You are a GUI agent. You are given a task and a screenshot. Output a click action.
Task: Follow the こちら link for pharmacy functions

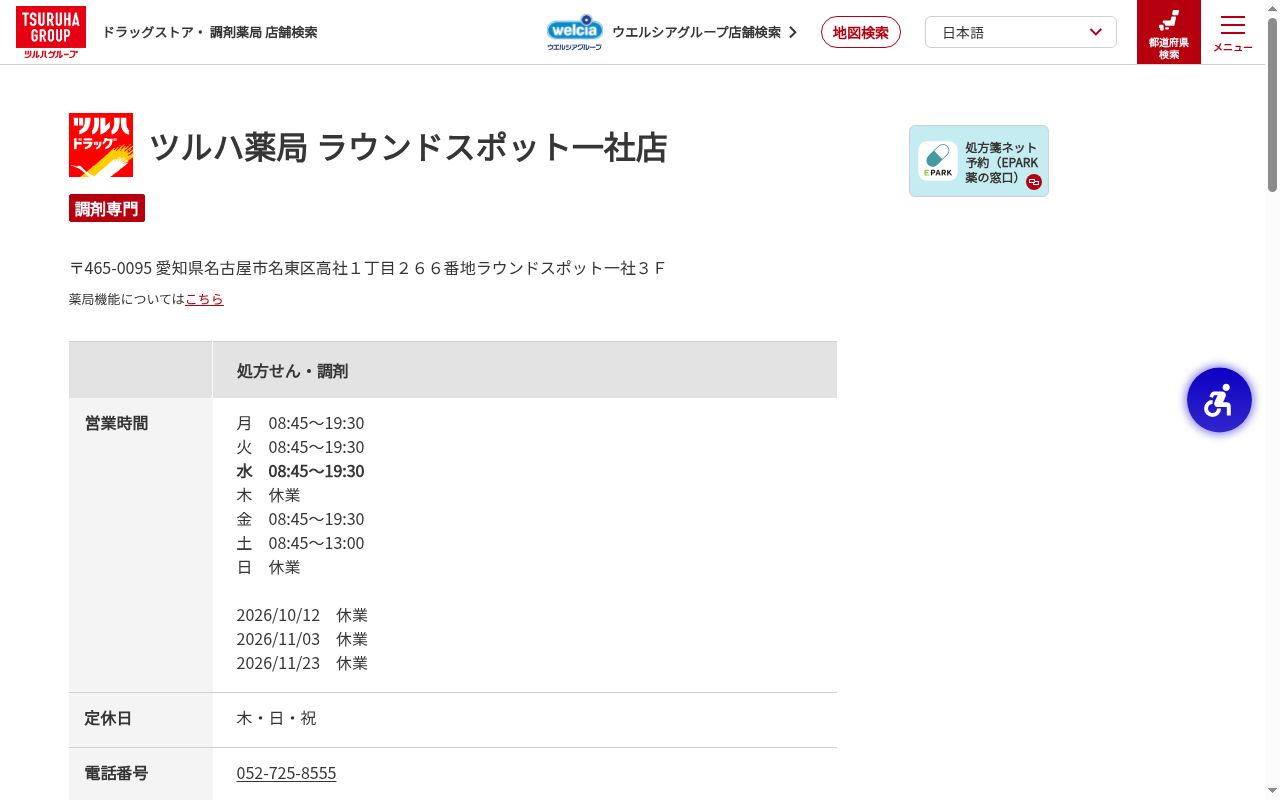[x=204, y=299]
